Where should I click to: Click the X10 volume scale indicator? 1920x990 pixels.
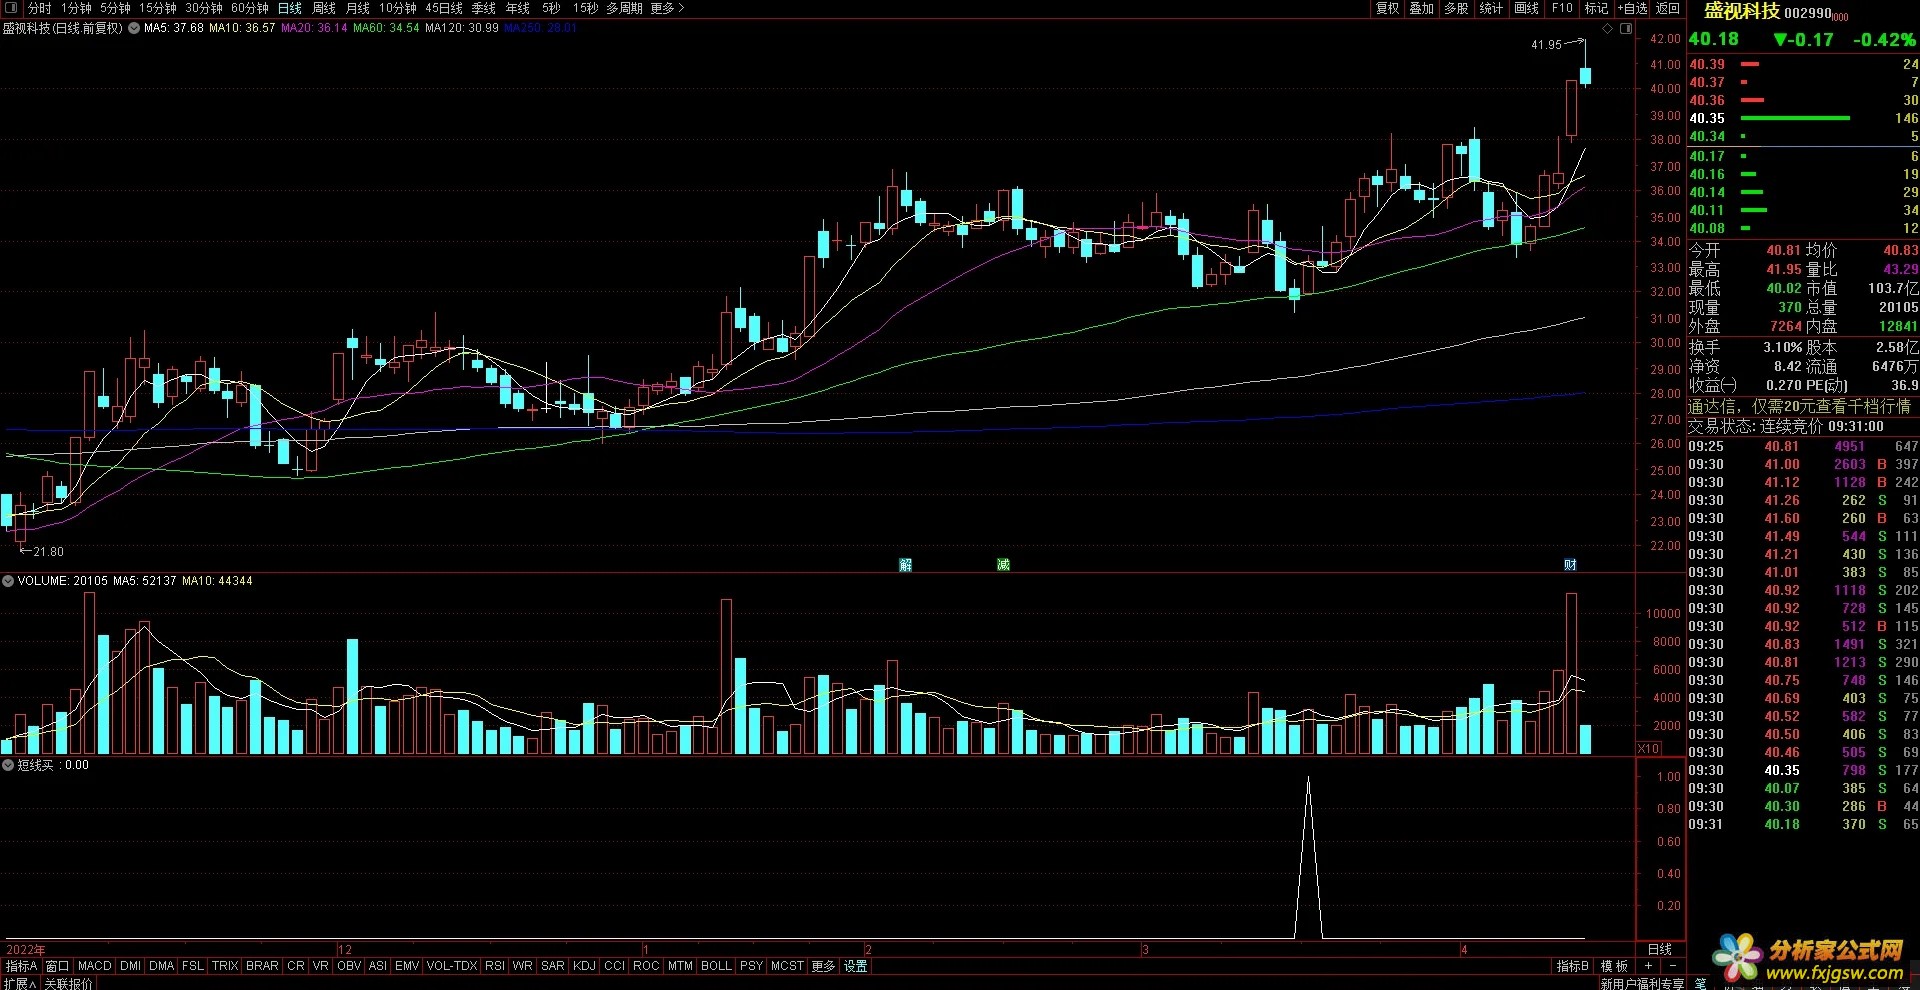point(1648,748)
